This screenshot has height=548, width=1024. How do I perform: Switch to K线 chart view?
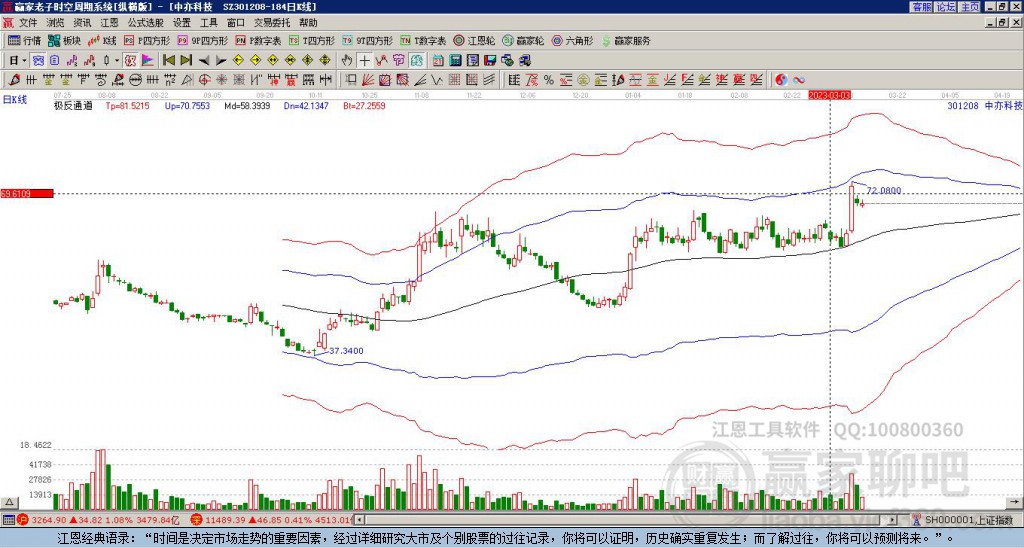[x=102, y=40]
